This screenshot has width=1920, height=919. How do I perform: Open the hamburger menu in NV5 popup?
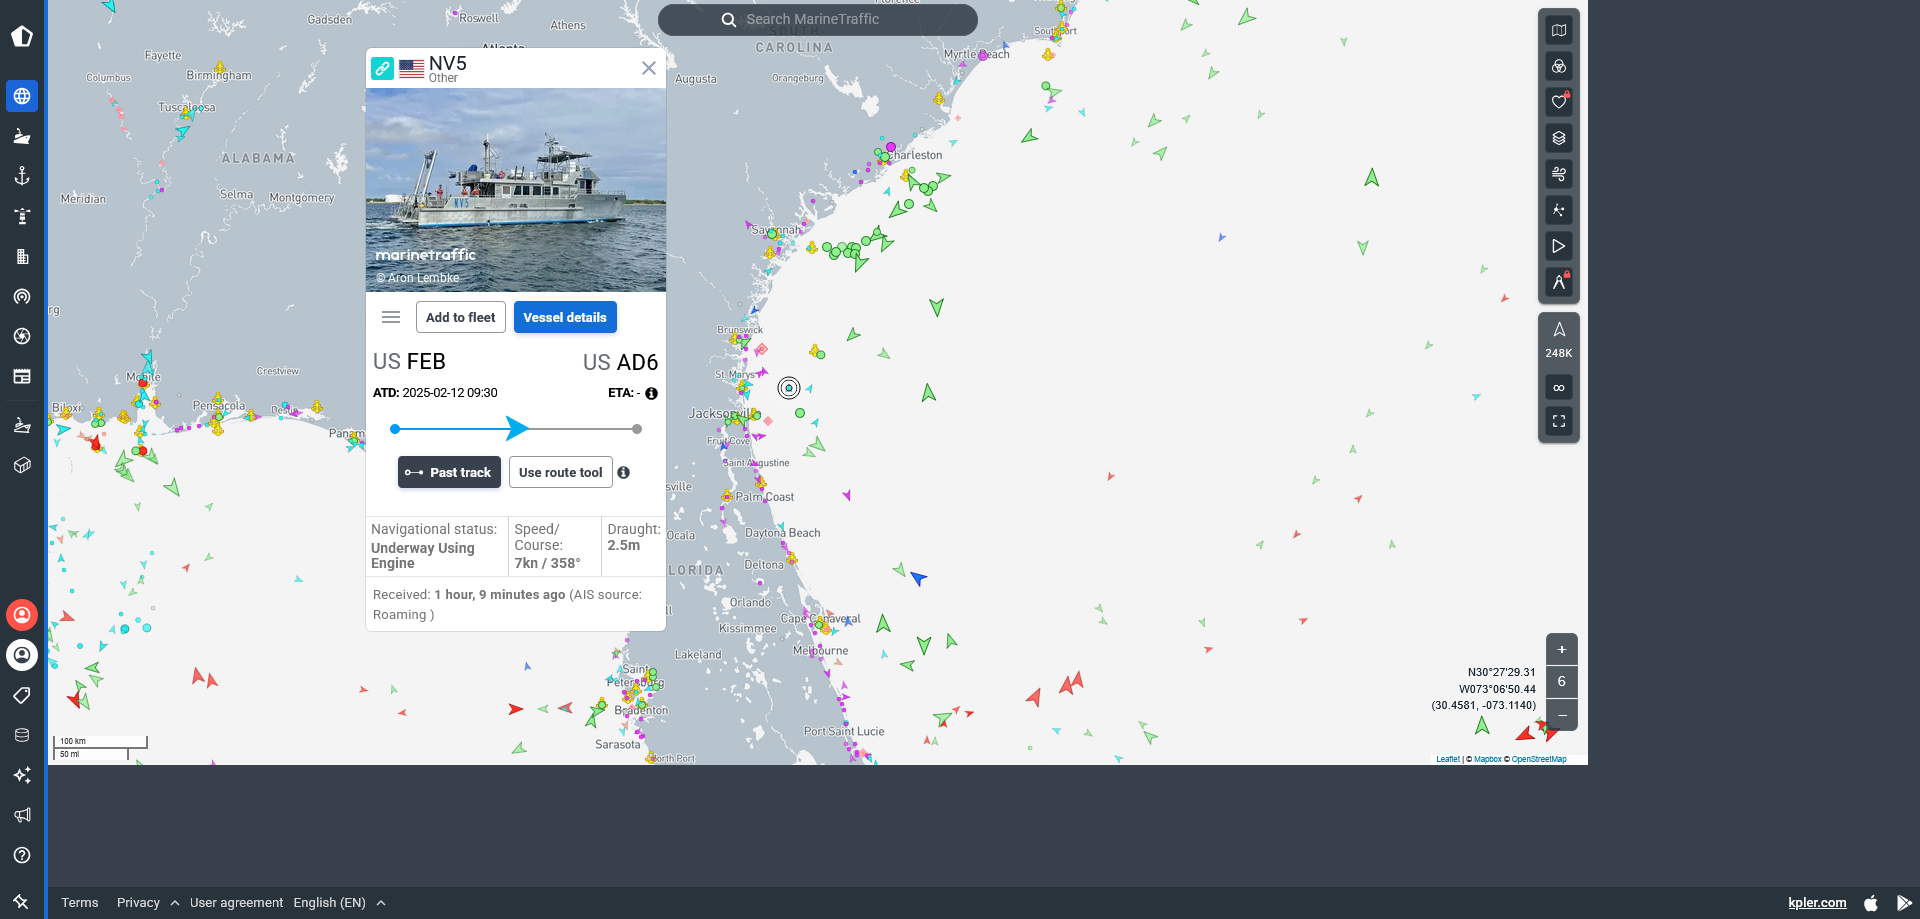pos(391,317)
